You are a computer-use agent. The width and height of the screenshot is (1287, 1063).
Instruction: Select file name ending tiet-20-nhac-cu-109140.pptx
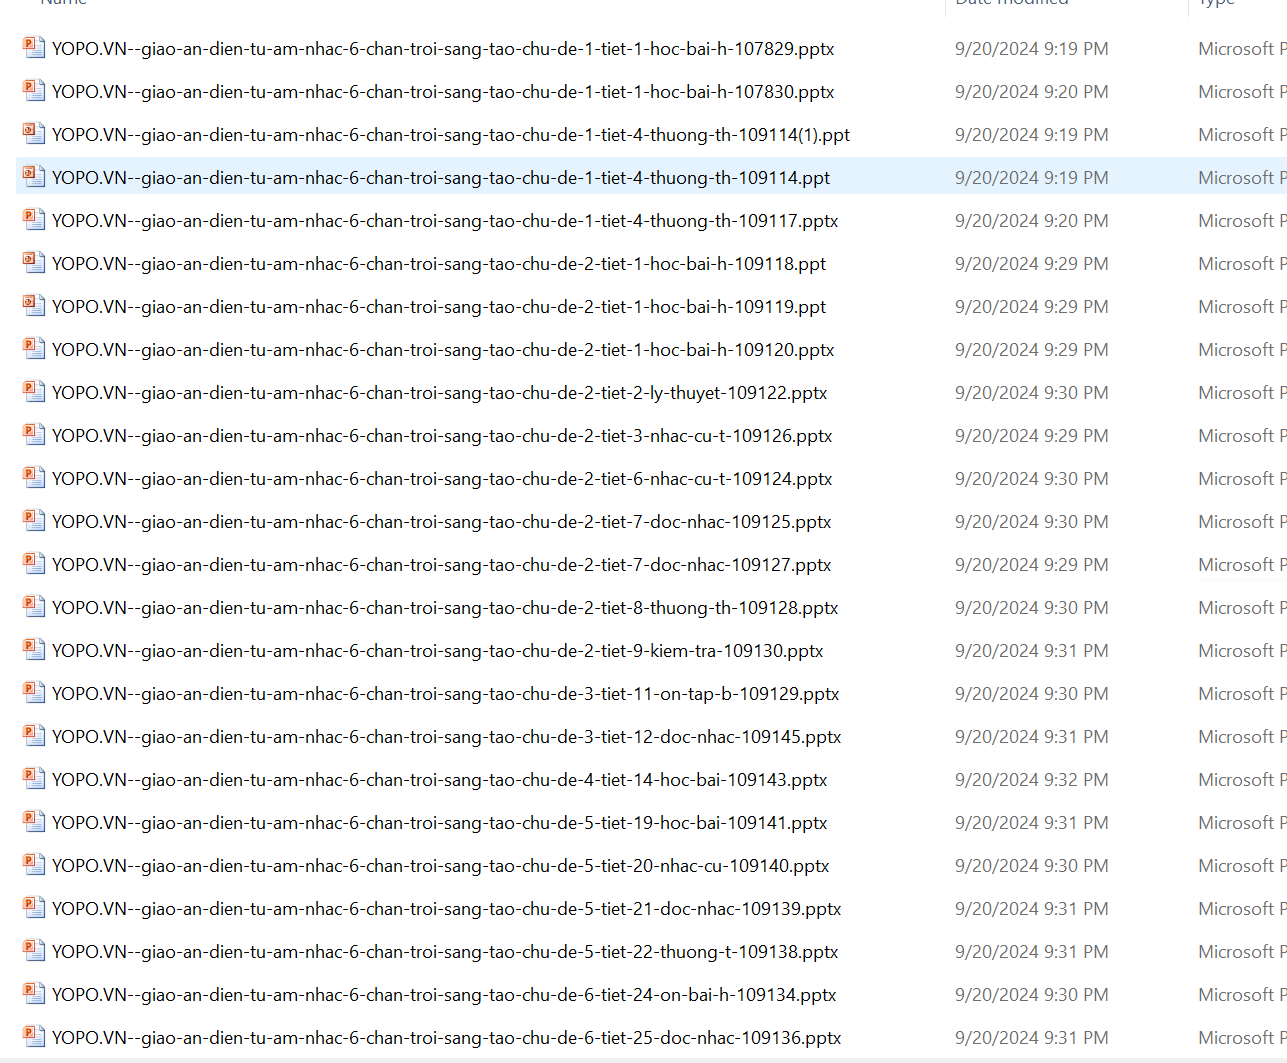(441, 866)
